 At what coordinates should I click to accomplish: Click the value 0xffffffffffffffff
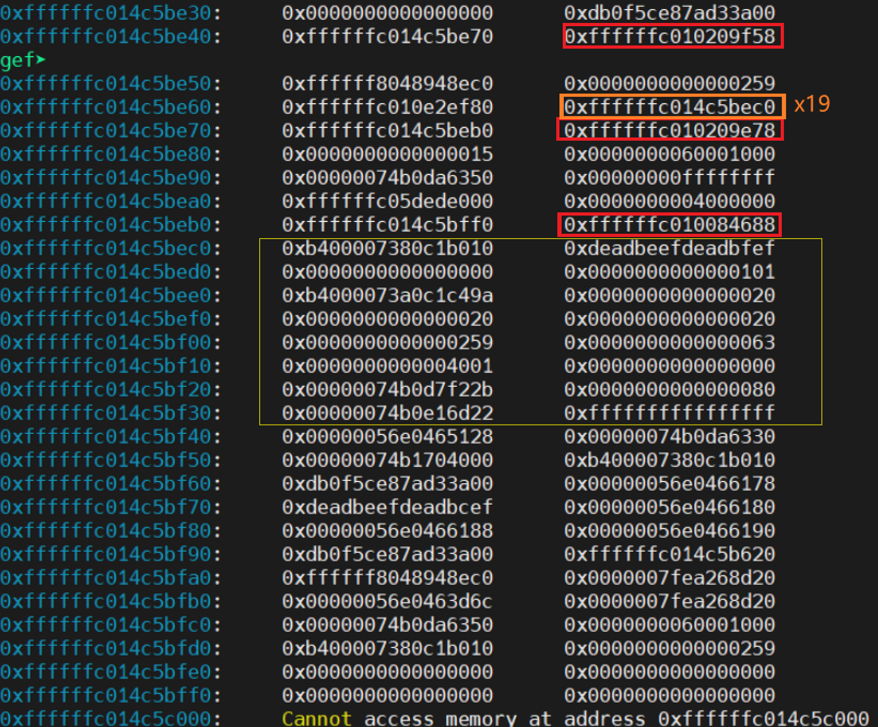pyautogui.click(x=670, y=412)
